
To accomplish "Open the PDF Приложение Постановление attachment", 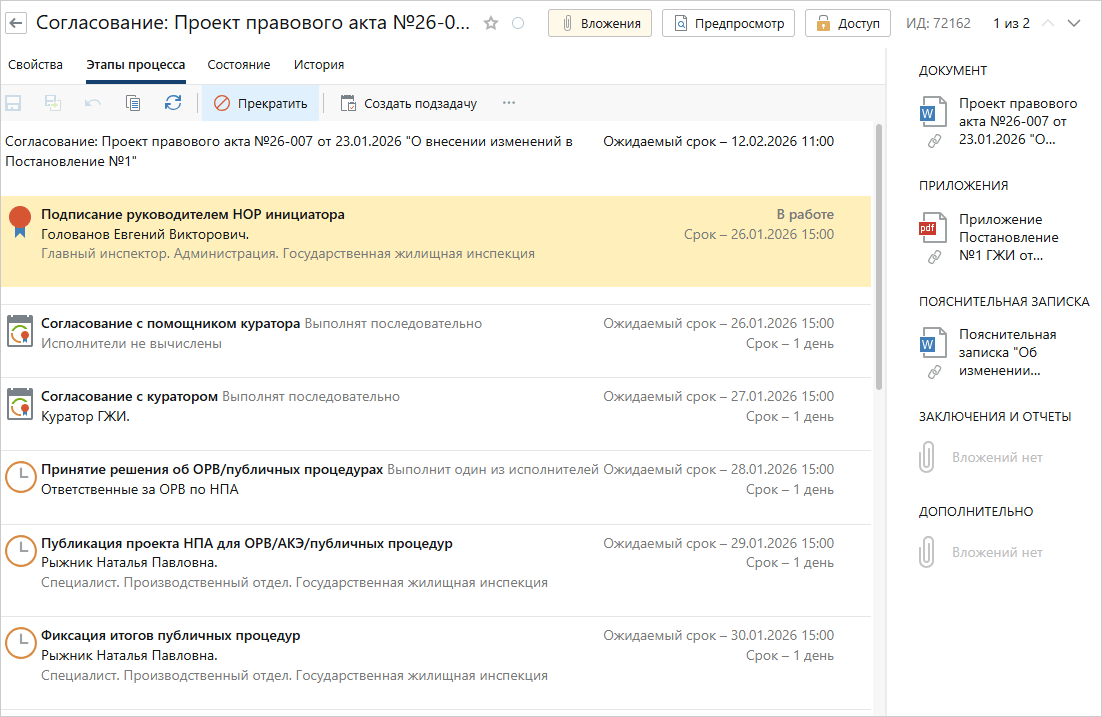I will pyautogui.click(x=1008, y=237).
